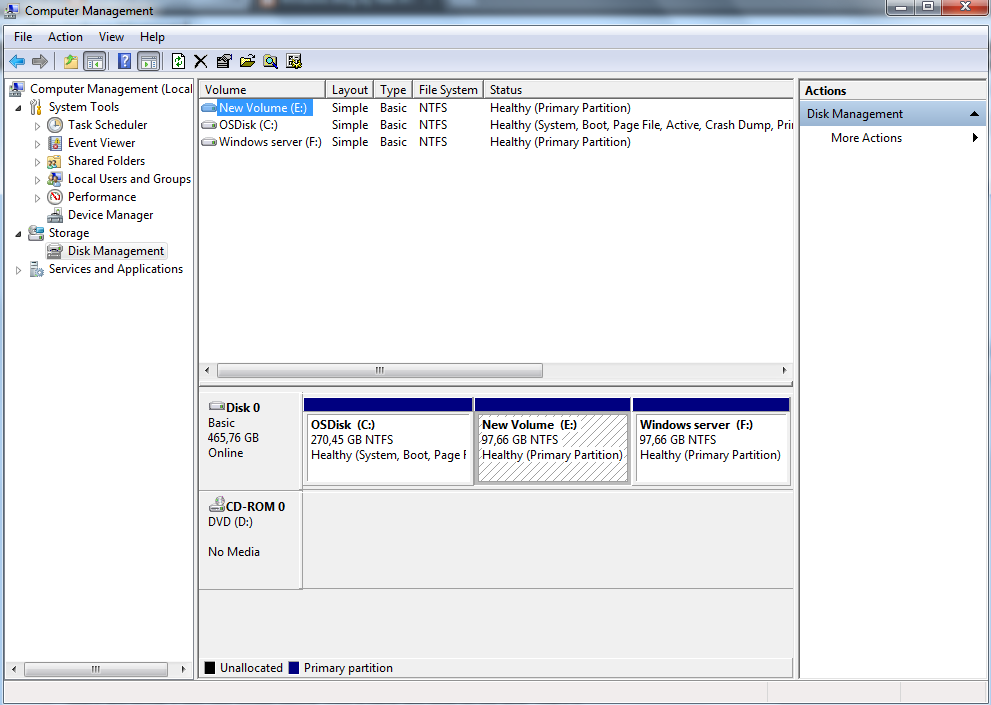The height and width of the screenshot is (705, 991).
Task: Collapse the Disk Management section header
Action: [974, 113]
